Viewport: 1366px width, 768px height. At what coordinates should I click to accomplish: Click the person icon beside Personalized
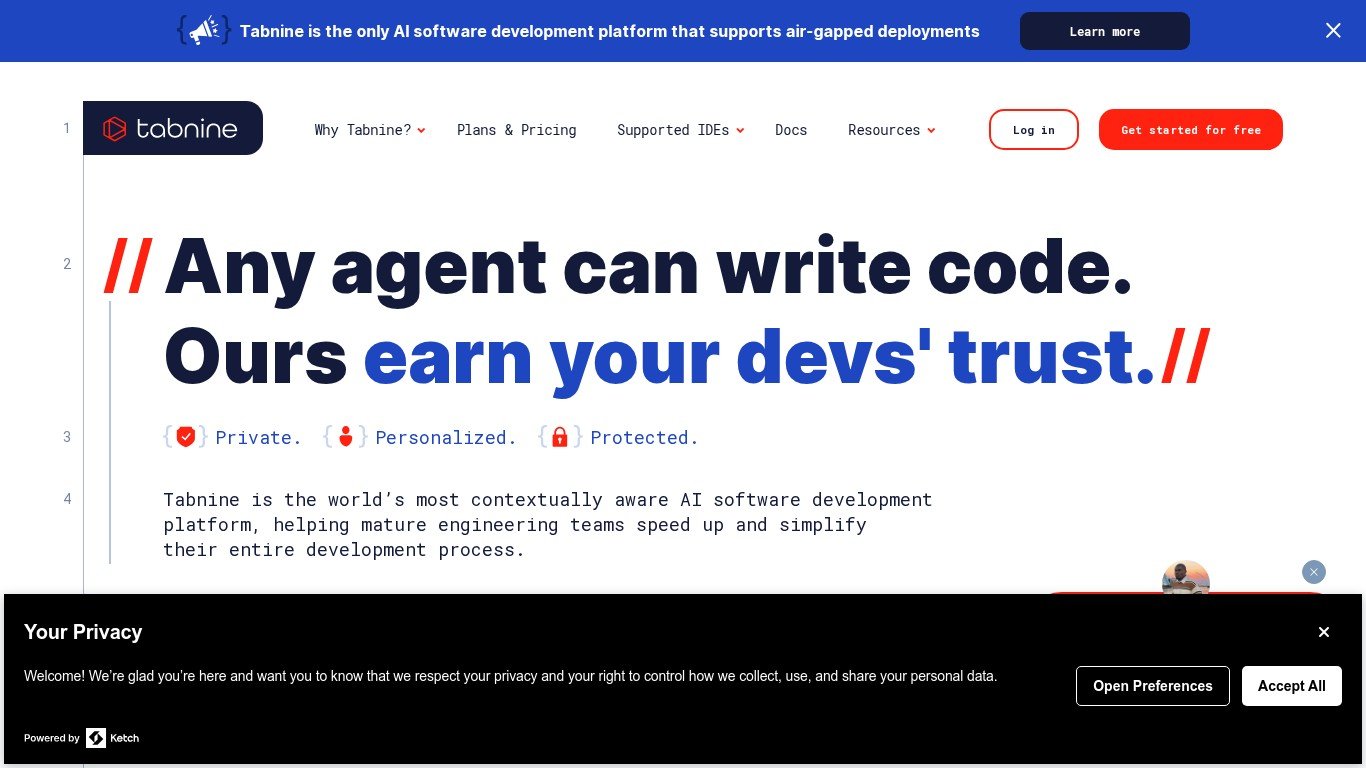coord(345,437)
